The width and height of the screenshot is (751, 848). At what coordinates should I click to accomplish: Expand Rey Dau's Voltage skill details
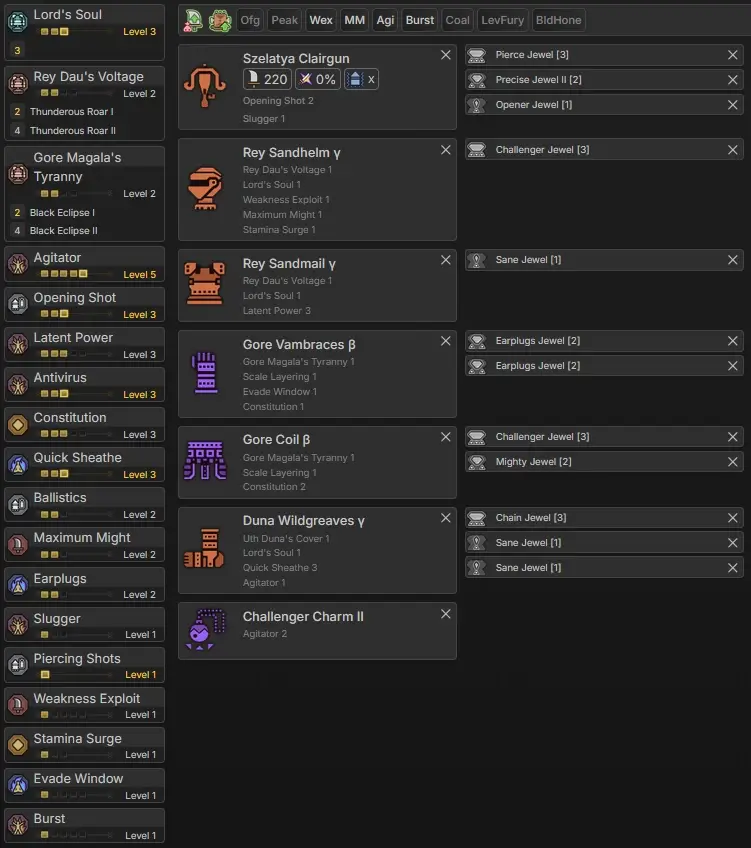84,85
